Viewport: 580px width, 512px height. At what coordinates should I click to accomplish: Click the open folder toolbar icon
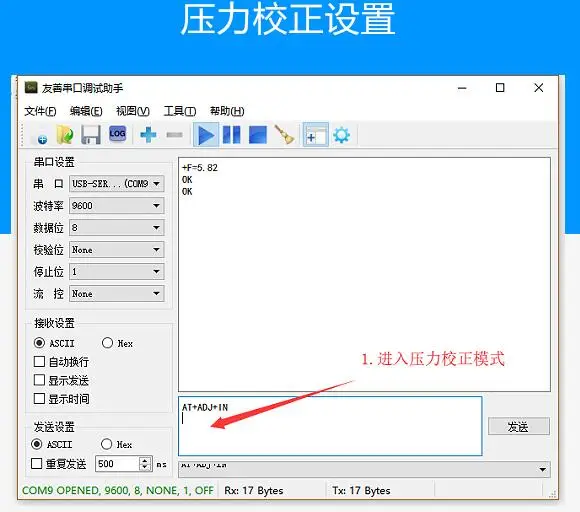coord(65,135)
